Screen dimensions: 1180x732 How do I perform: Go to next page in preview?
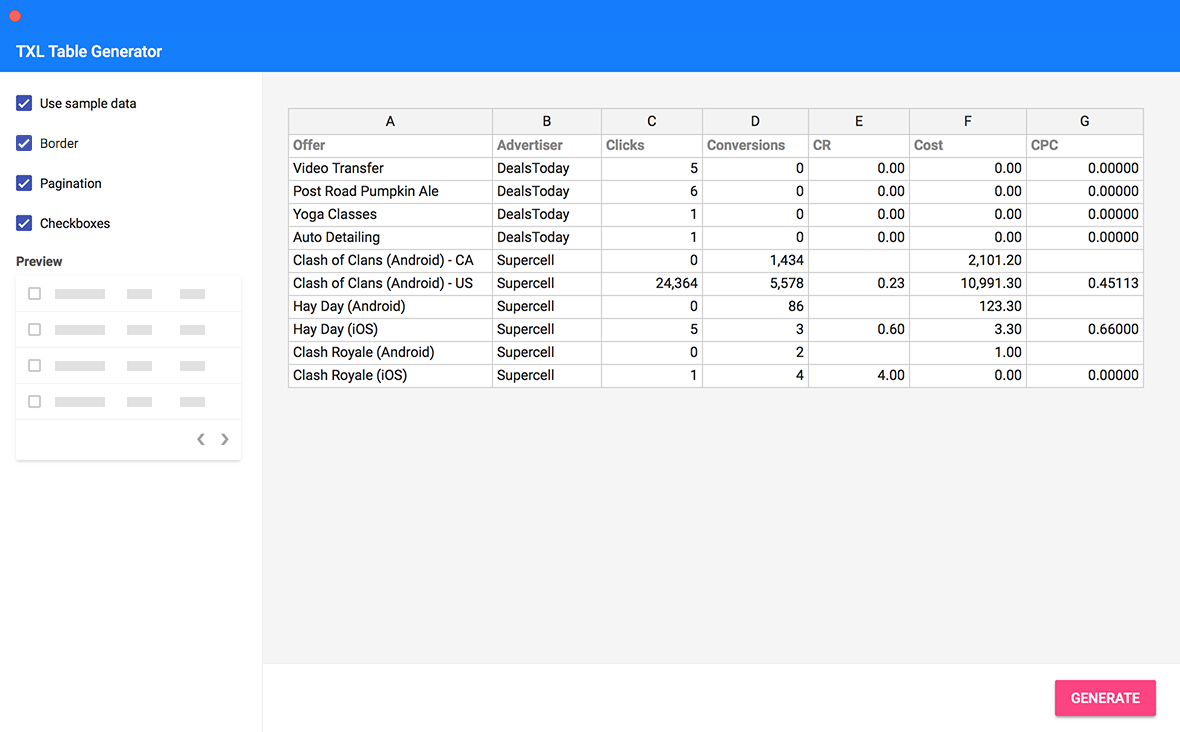pos(224,439)
